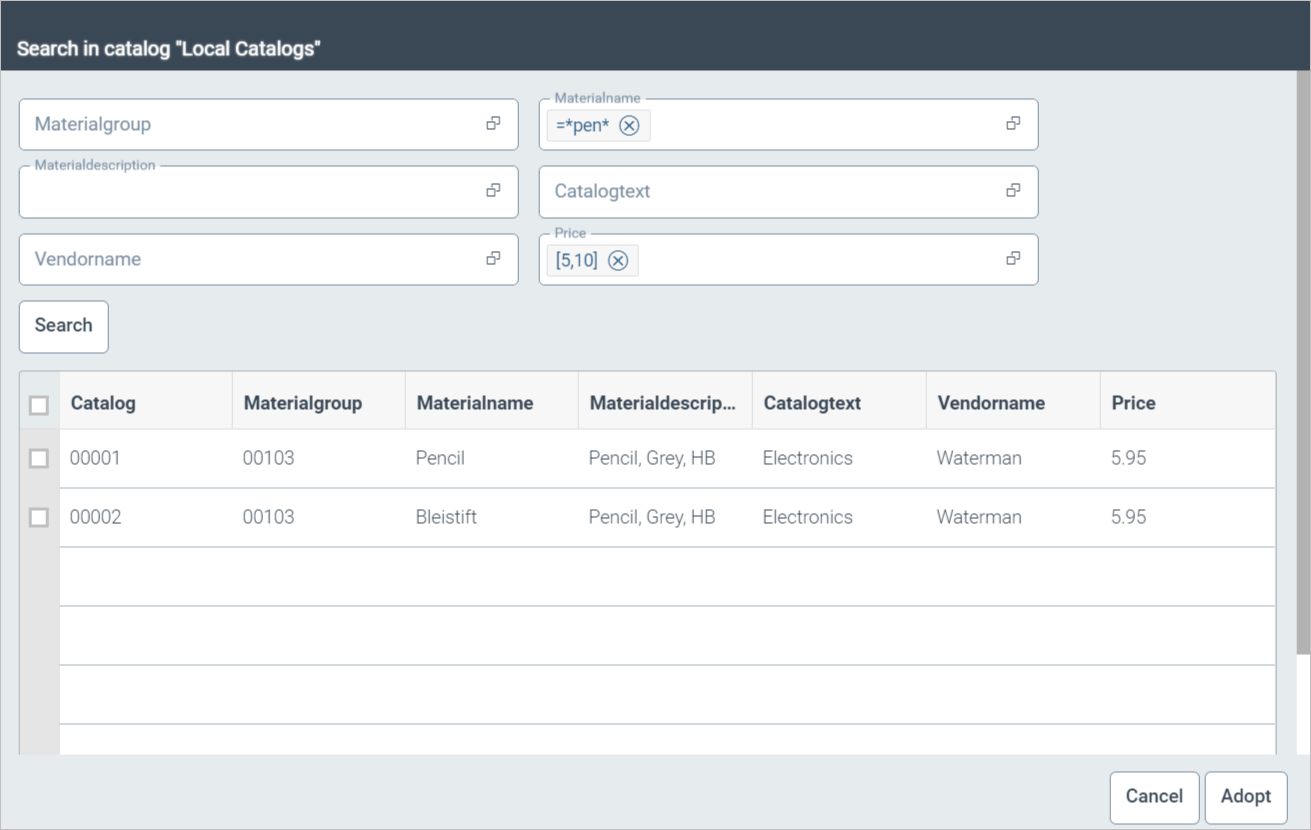Open value help icon for Vendorname field
The width and height of the screenshot is (1311, 830).
pyautogui.click(x=493, y=258)
